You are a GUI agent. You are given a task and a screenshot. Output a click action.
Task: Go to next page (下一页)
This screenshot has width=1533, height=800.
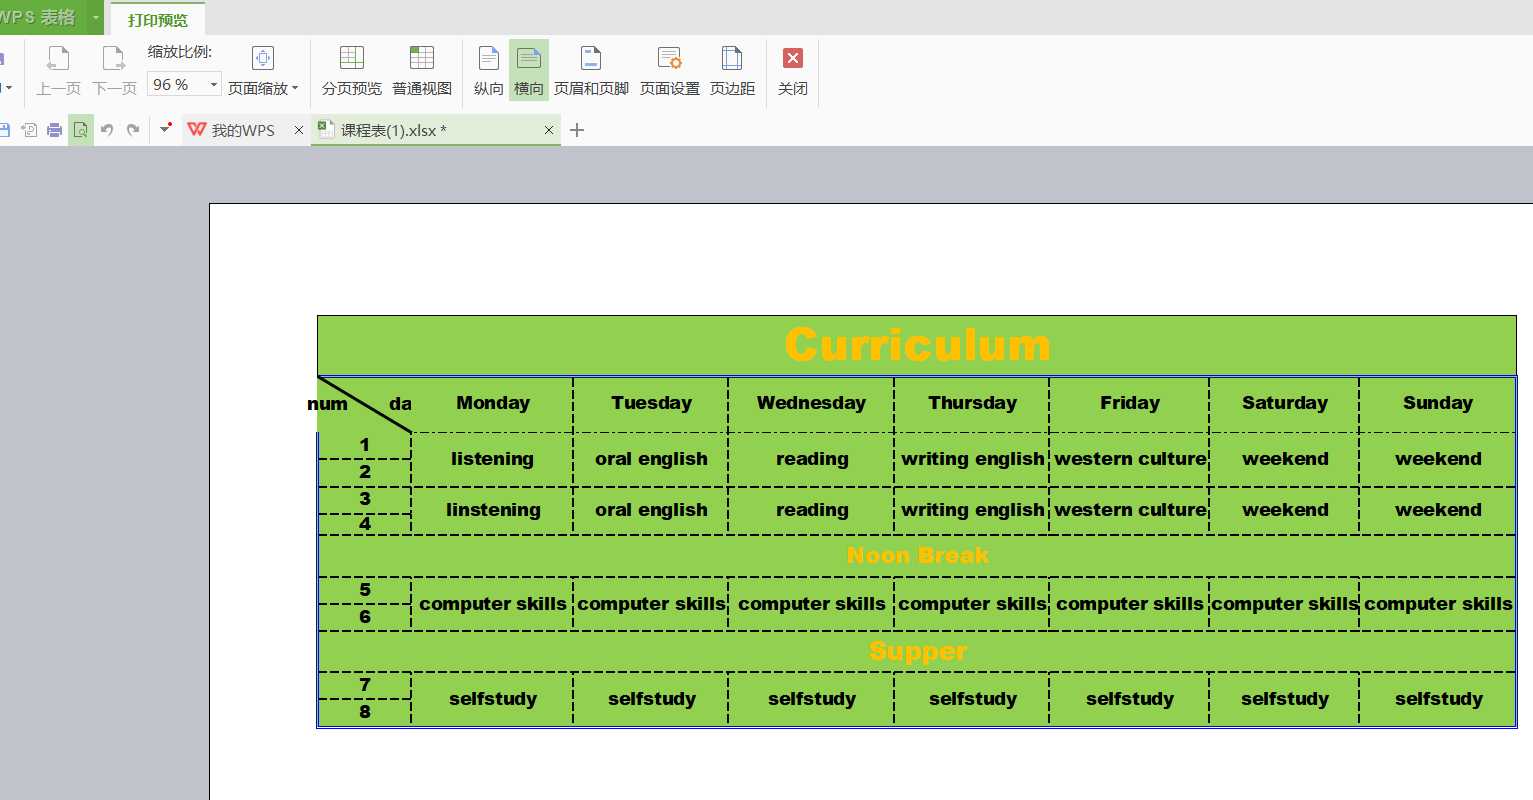[114, 71]
